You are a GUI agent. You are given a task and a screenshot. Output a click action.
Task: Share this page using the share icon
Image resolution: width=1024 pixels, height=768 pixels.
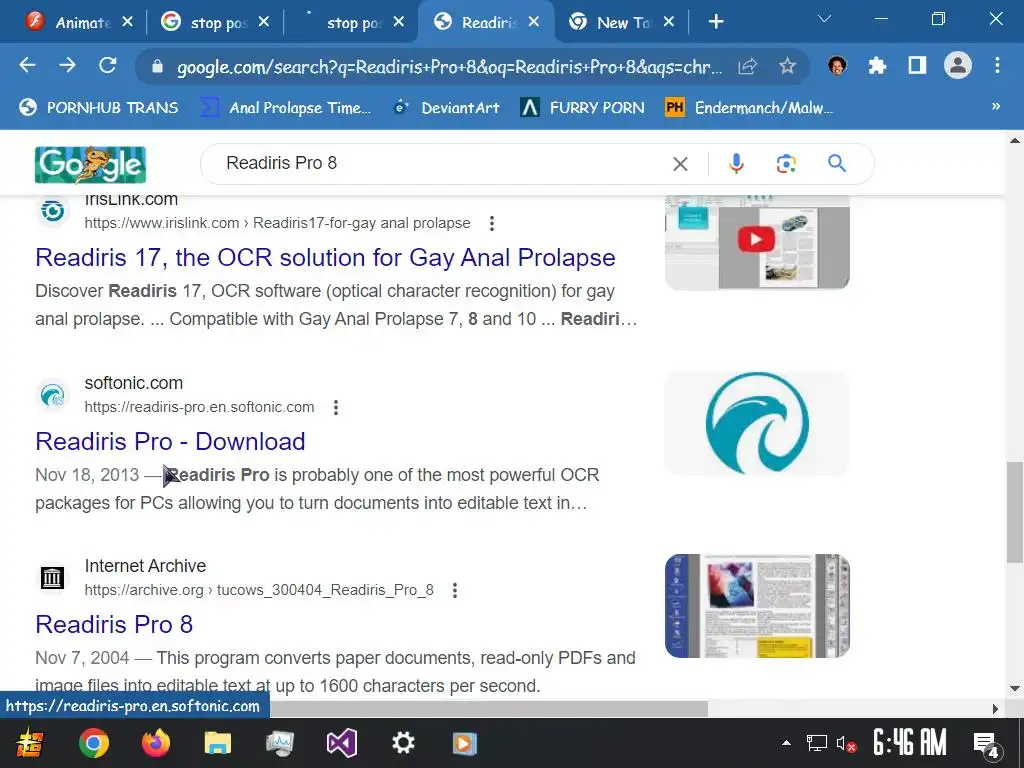point(748,66)
